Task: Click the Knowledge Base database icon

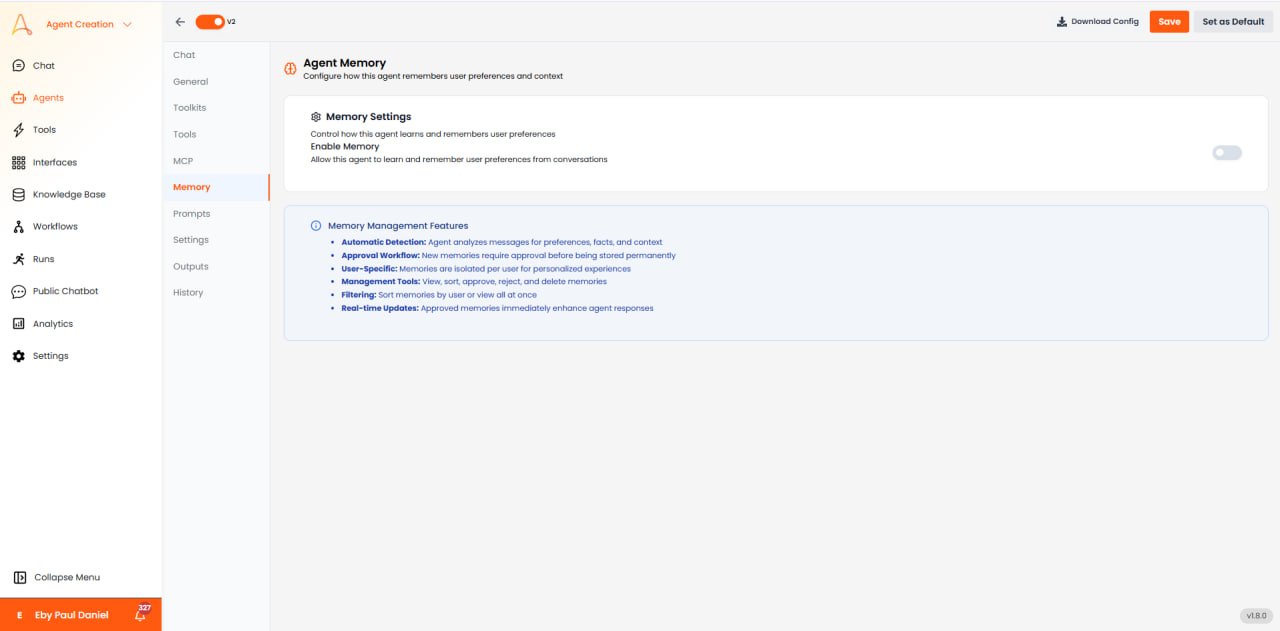Action: tap(18, 194)
